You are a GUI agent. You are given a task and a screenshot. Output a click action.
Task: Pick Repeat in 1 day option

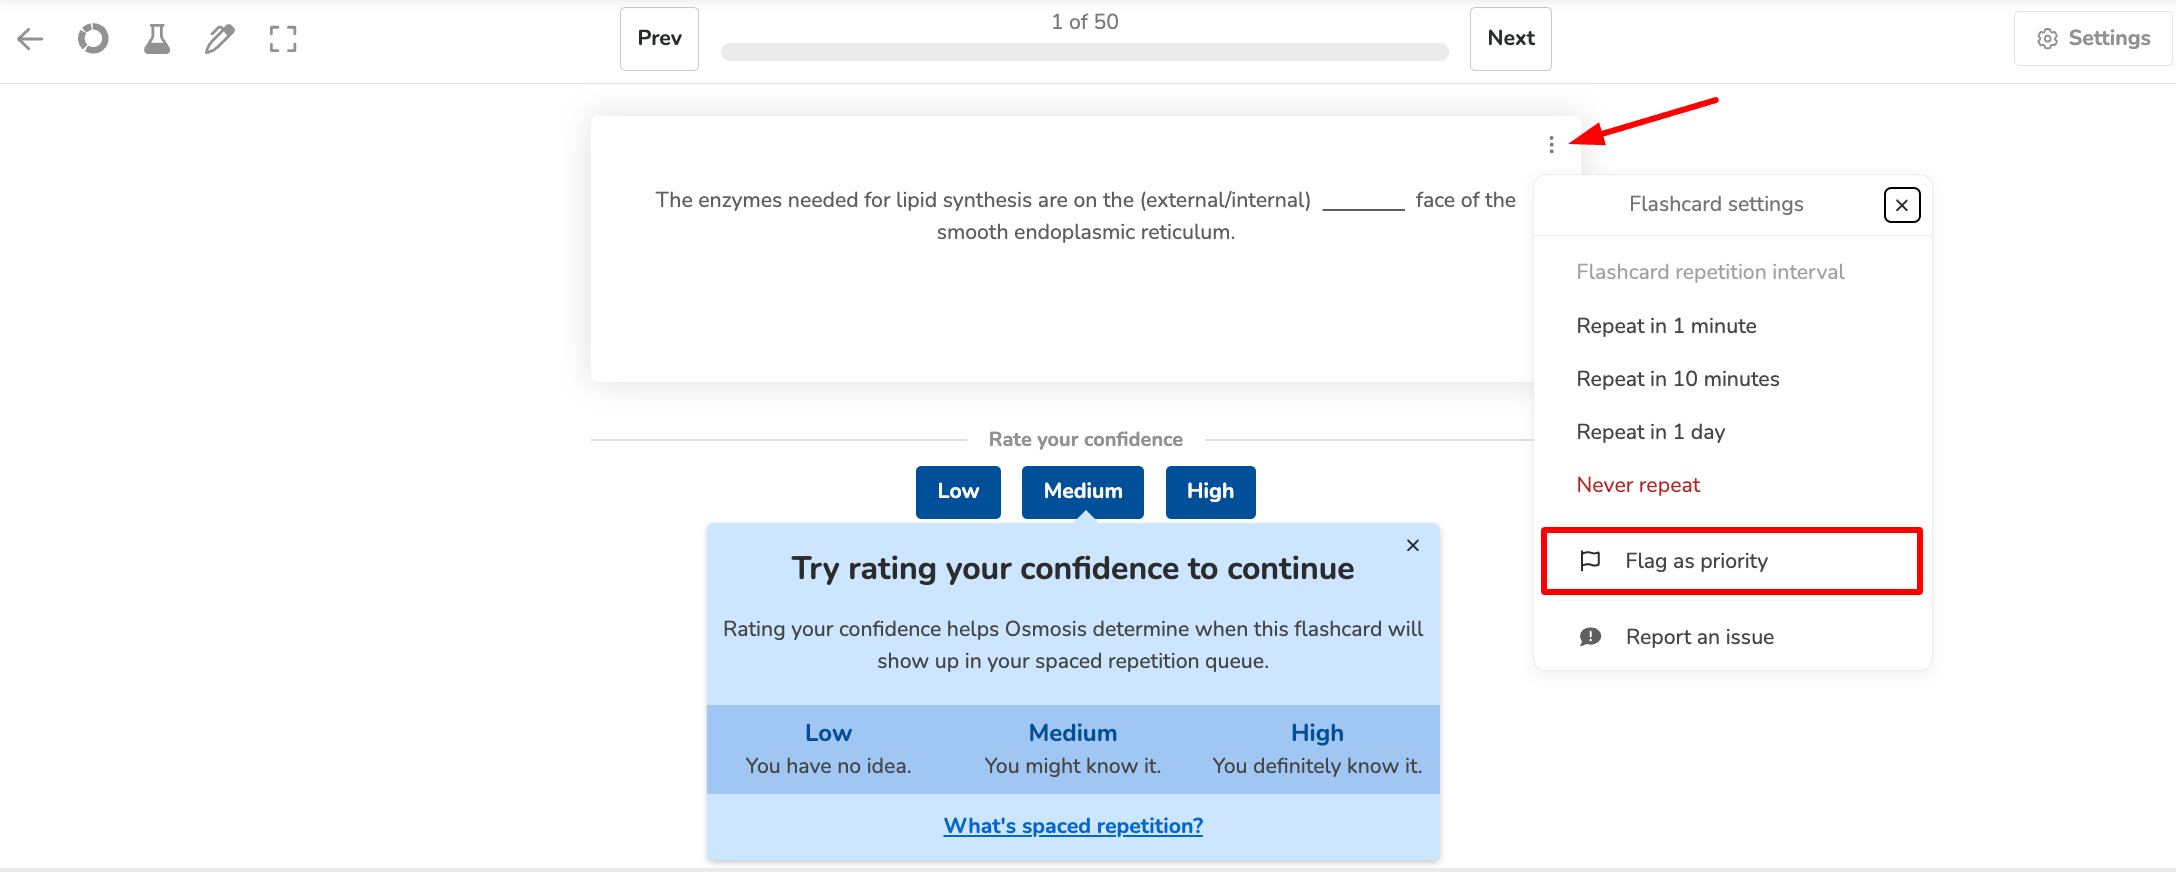click(1650, 432)
